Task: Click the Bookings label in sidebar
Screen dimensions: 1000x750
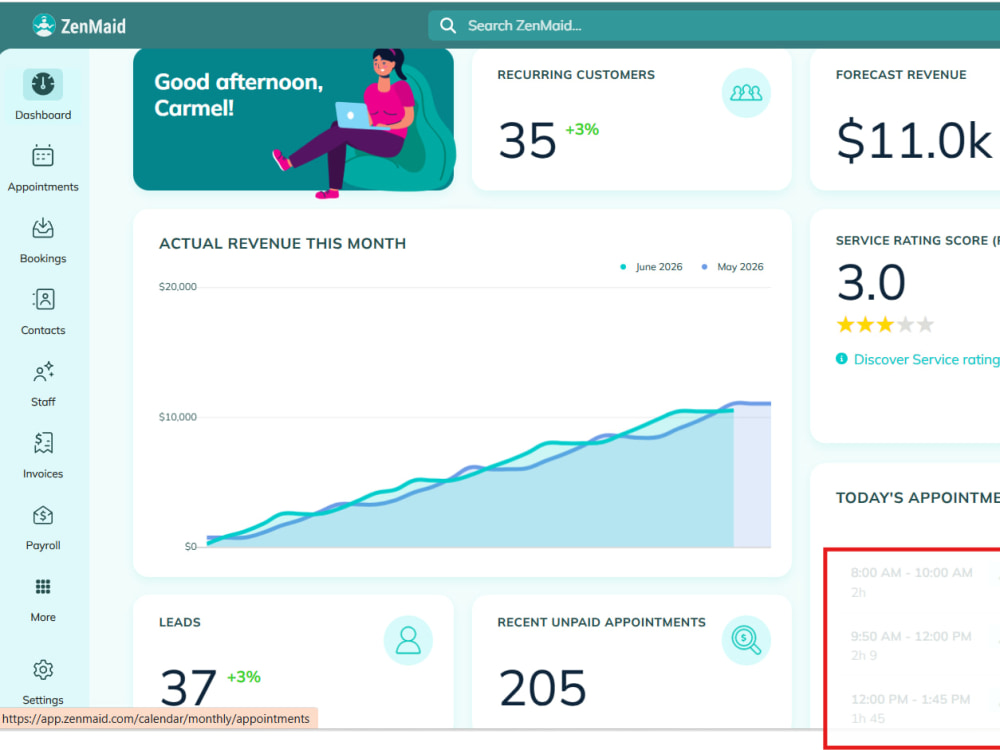Action: tap(43, 258)
